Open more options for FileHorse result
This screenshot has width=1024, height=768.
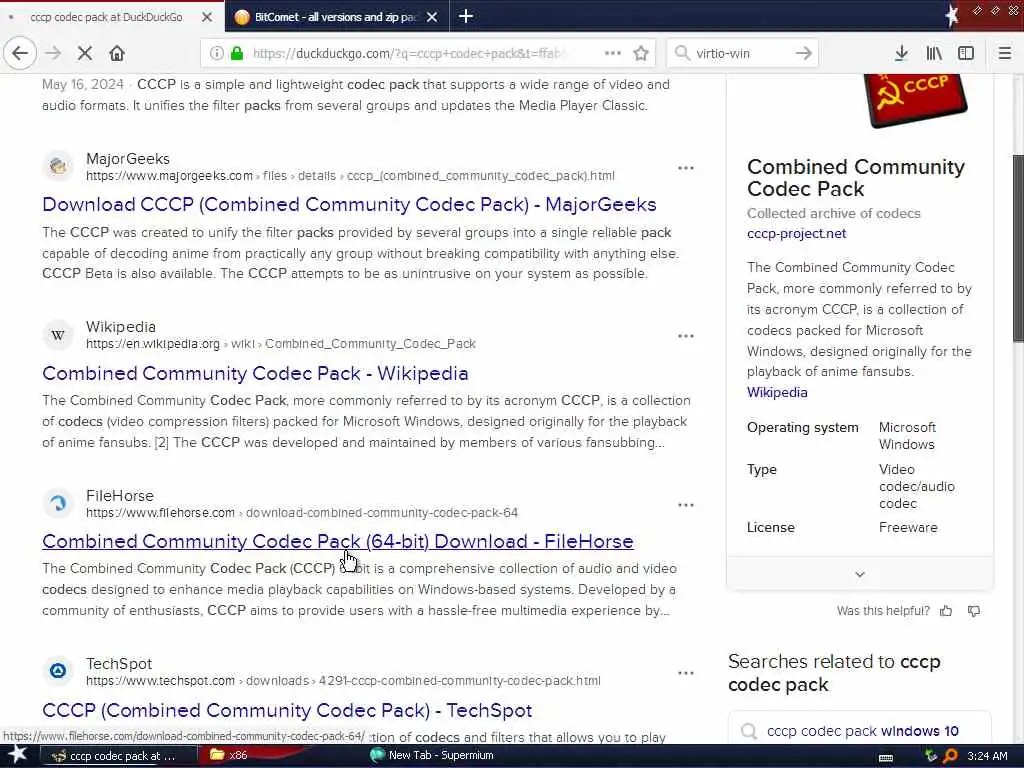pos(686,505)
